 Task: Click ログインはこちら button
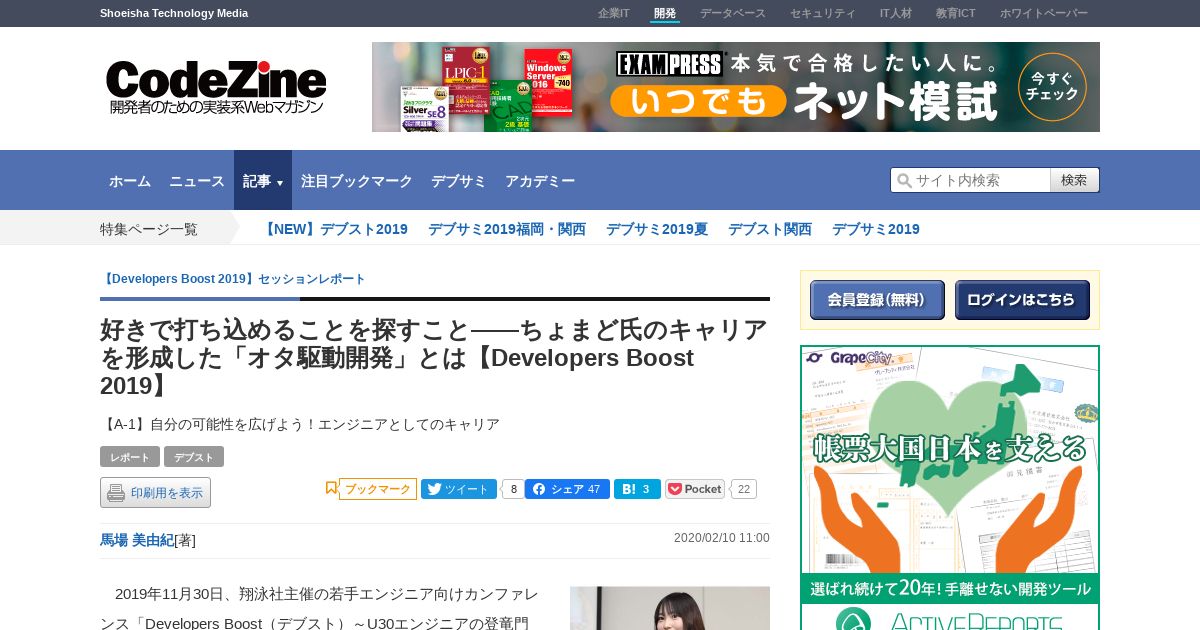point(1022,300)
